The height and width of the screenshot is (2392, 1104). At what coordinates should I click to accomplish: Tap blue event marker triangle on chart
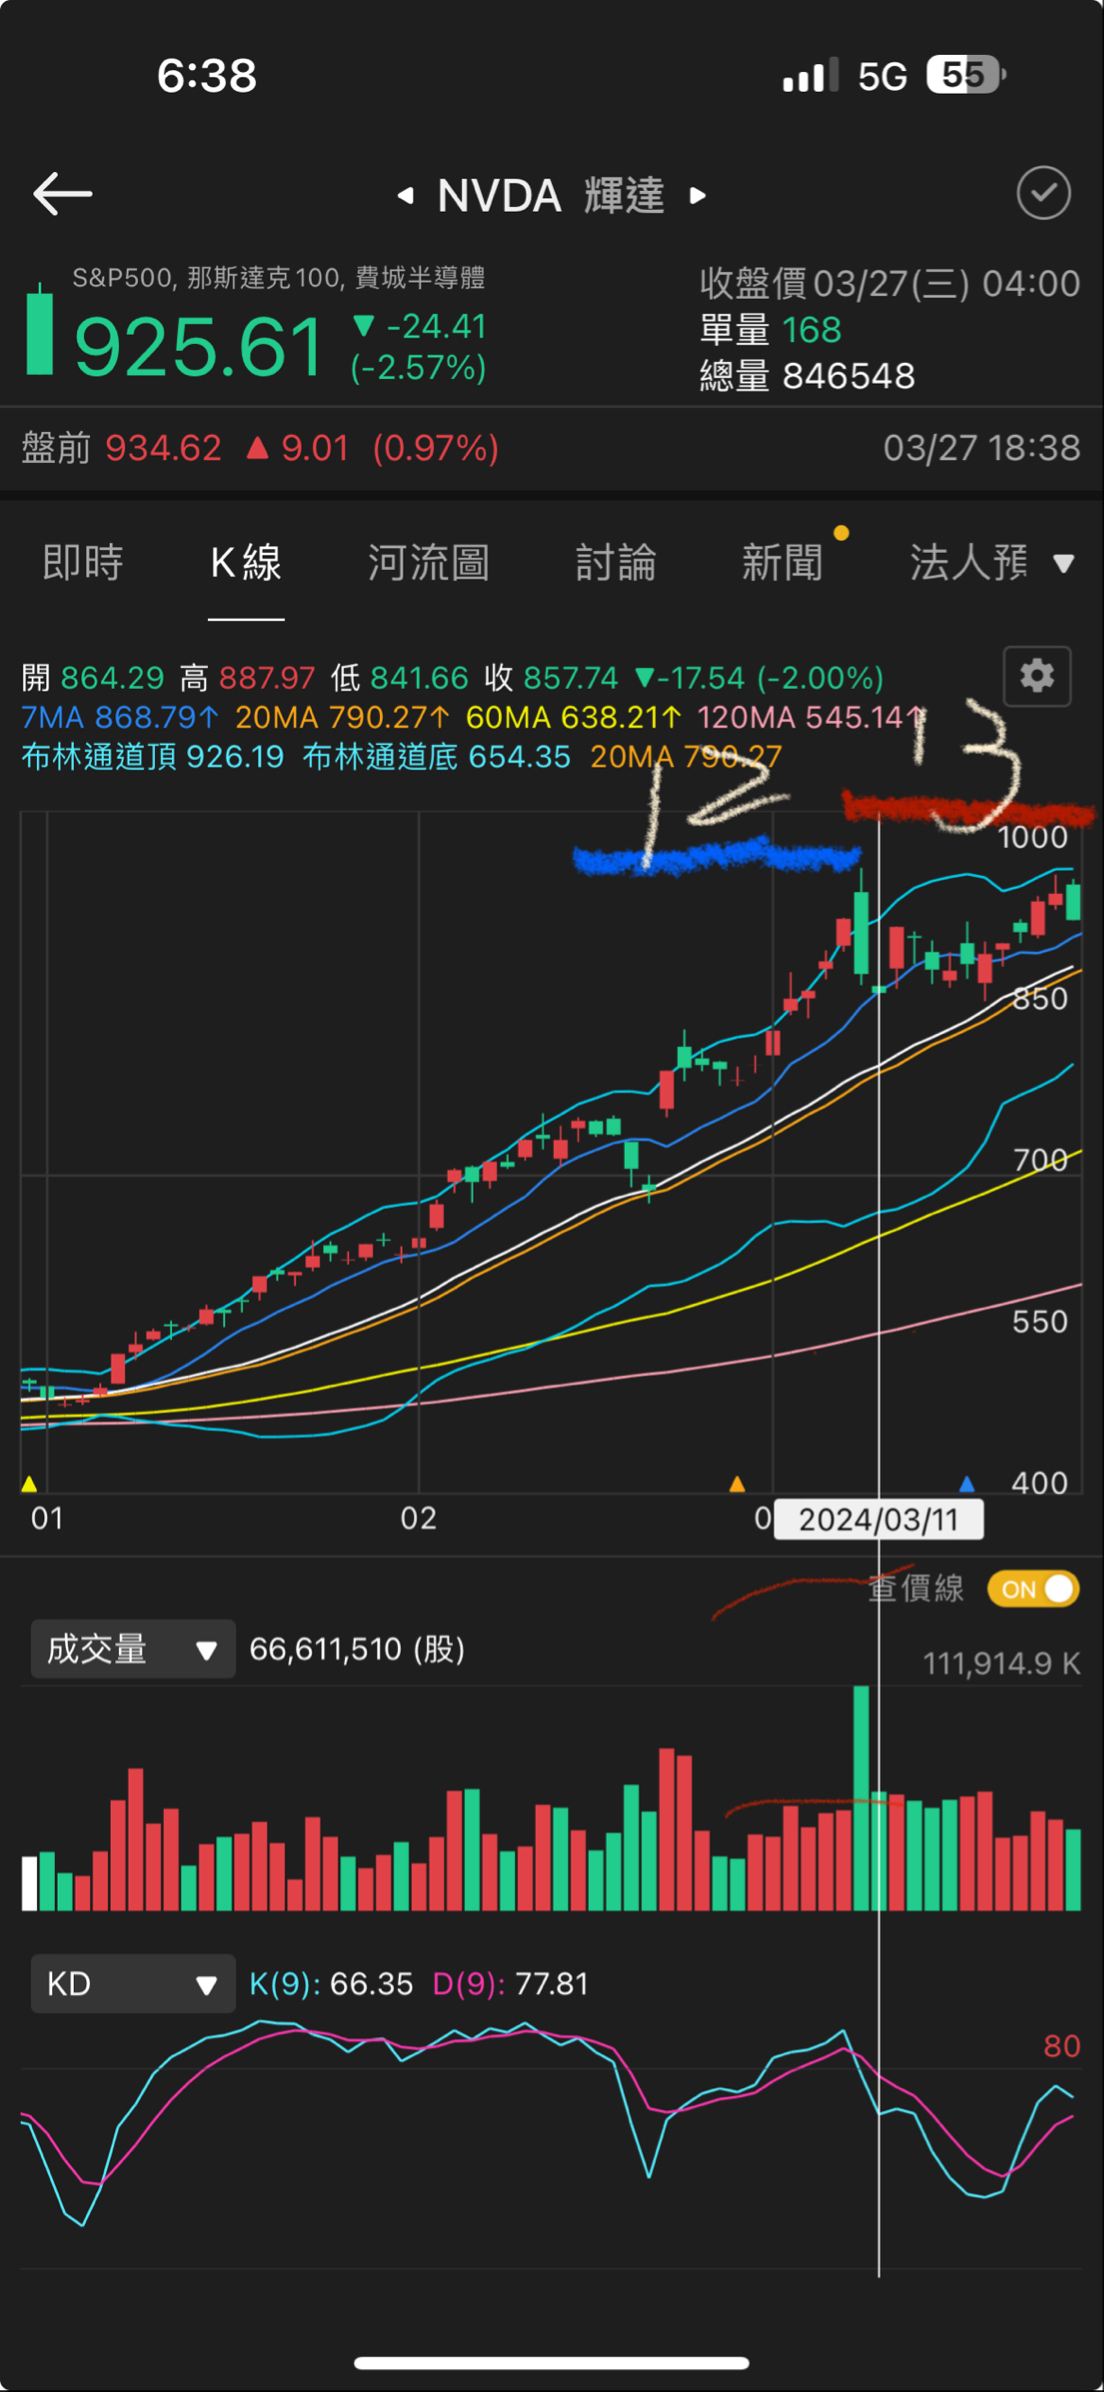tap(966, 1484)
